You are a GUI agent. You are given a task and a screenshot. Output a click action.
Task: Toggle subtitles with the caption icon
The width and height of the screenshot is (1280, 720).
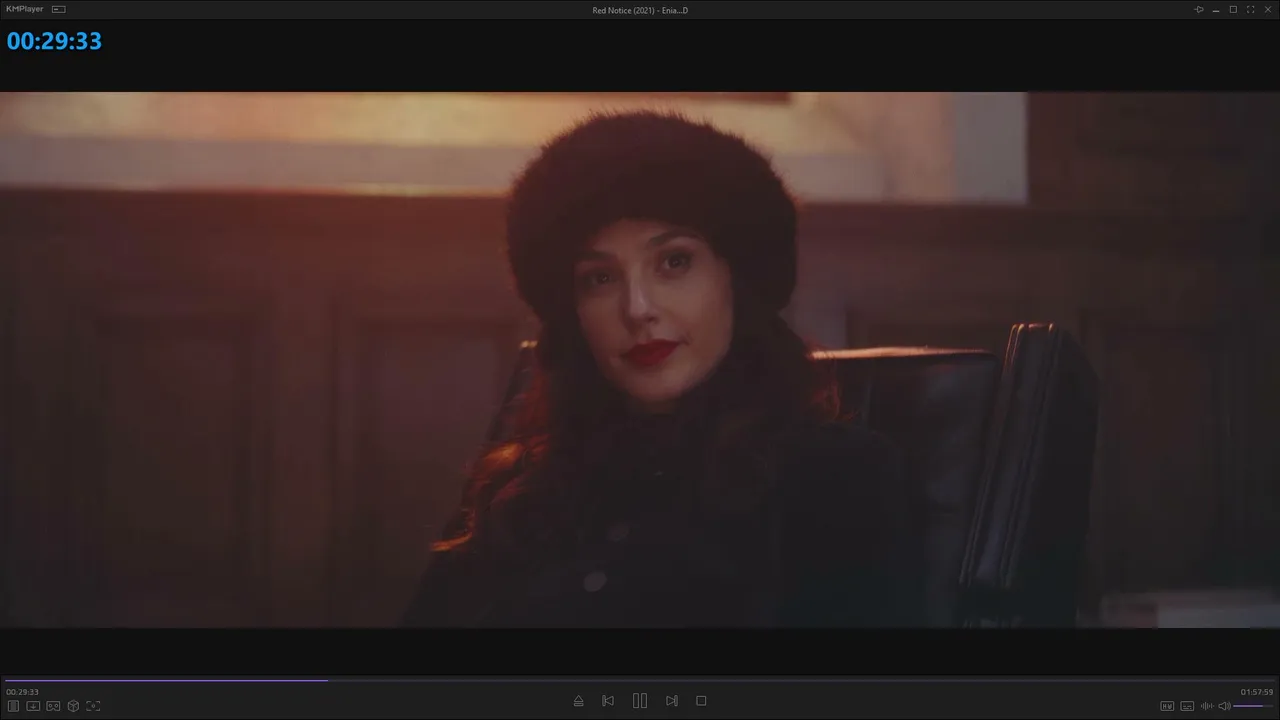point(1187,706)
